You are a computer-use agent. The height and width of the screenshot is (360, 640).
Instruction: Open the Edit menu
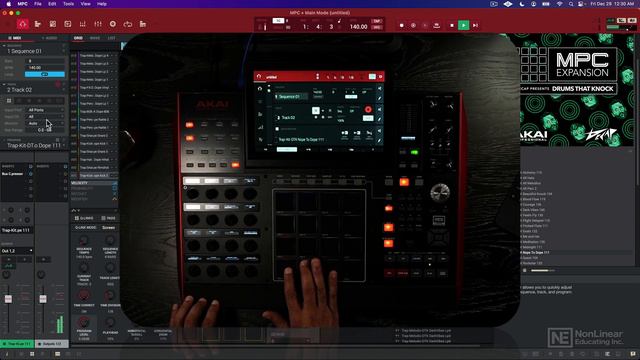(x=52, y=4)
